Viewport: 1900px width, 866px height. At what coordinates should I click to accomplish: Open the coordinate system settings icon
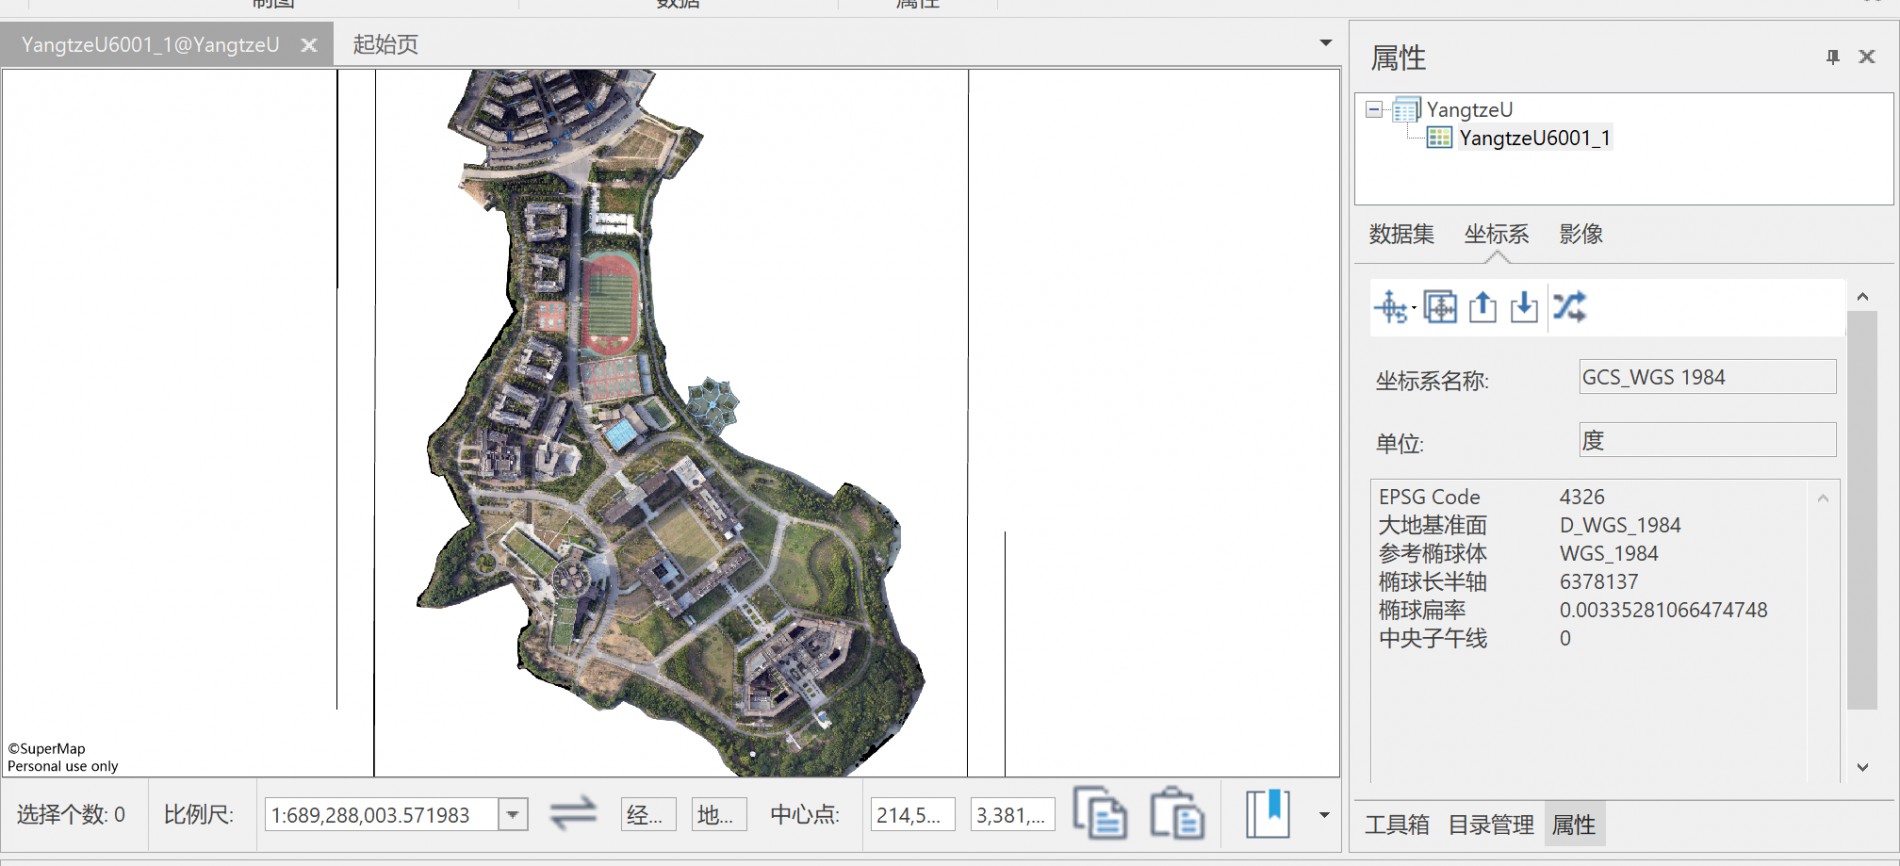click(1391, 307)
